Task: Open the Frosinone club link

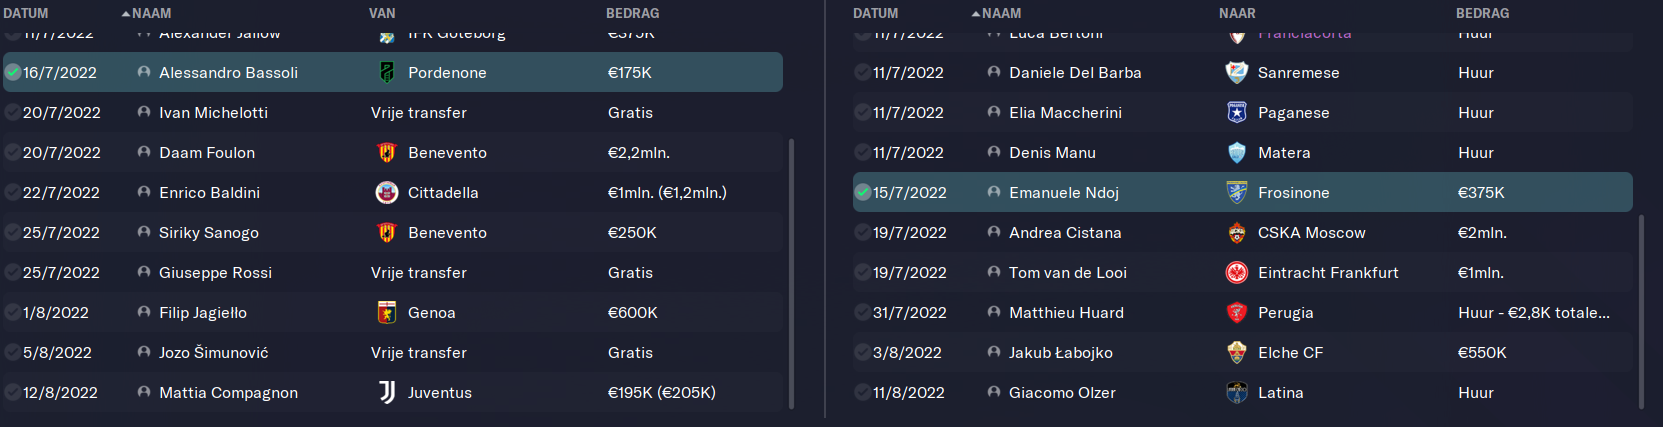Action: pos(1293,192)
